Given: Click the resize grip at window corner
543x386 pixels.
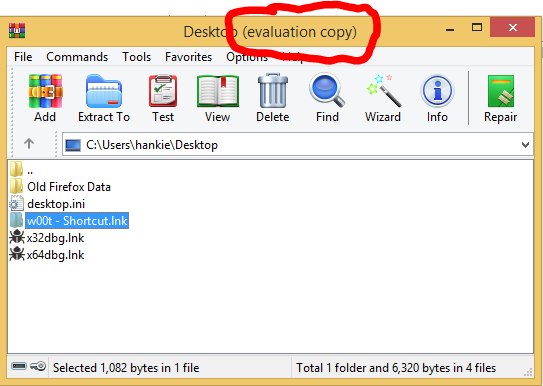Looking at the screenshot, I should point(528,372).
